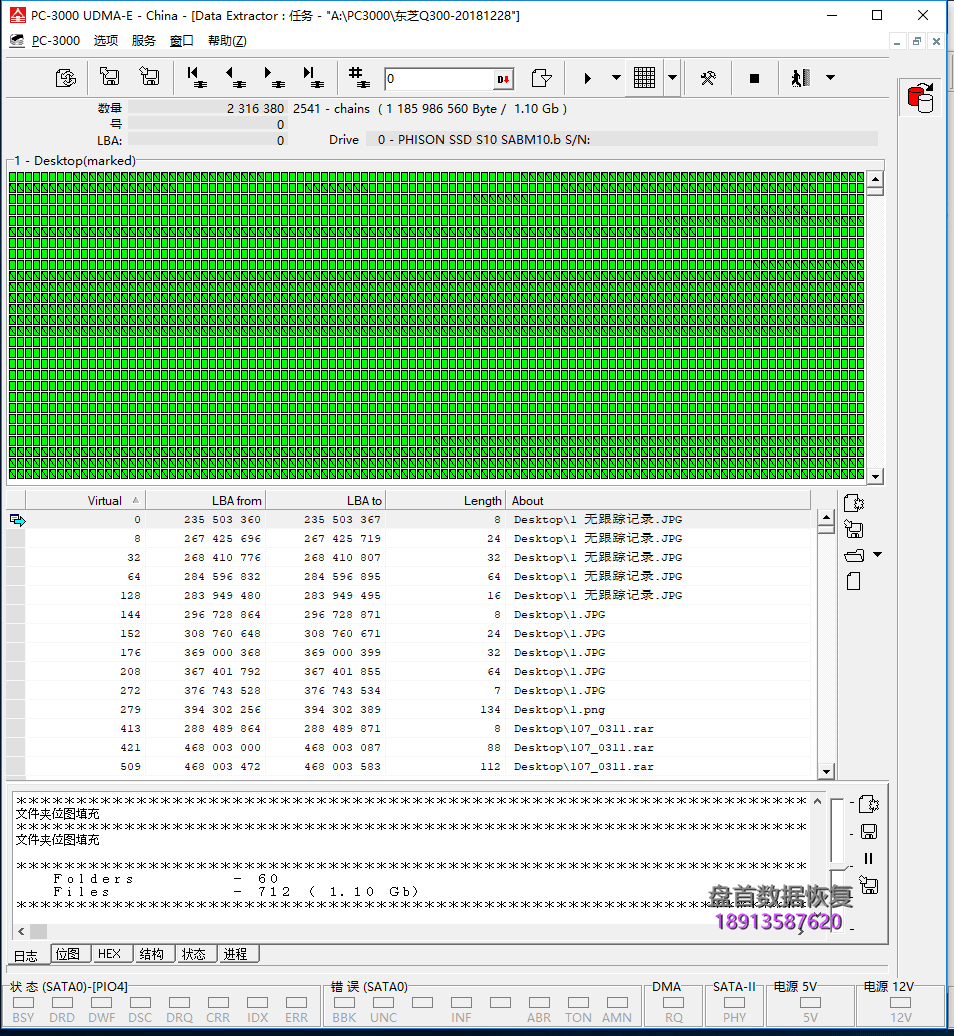This screenshot has height=1036, width=954.
Task: Click the LBA number input field
Action: tap(439, 79)
